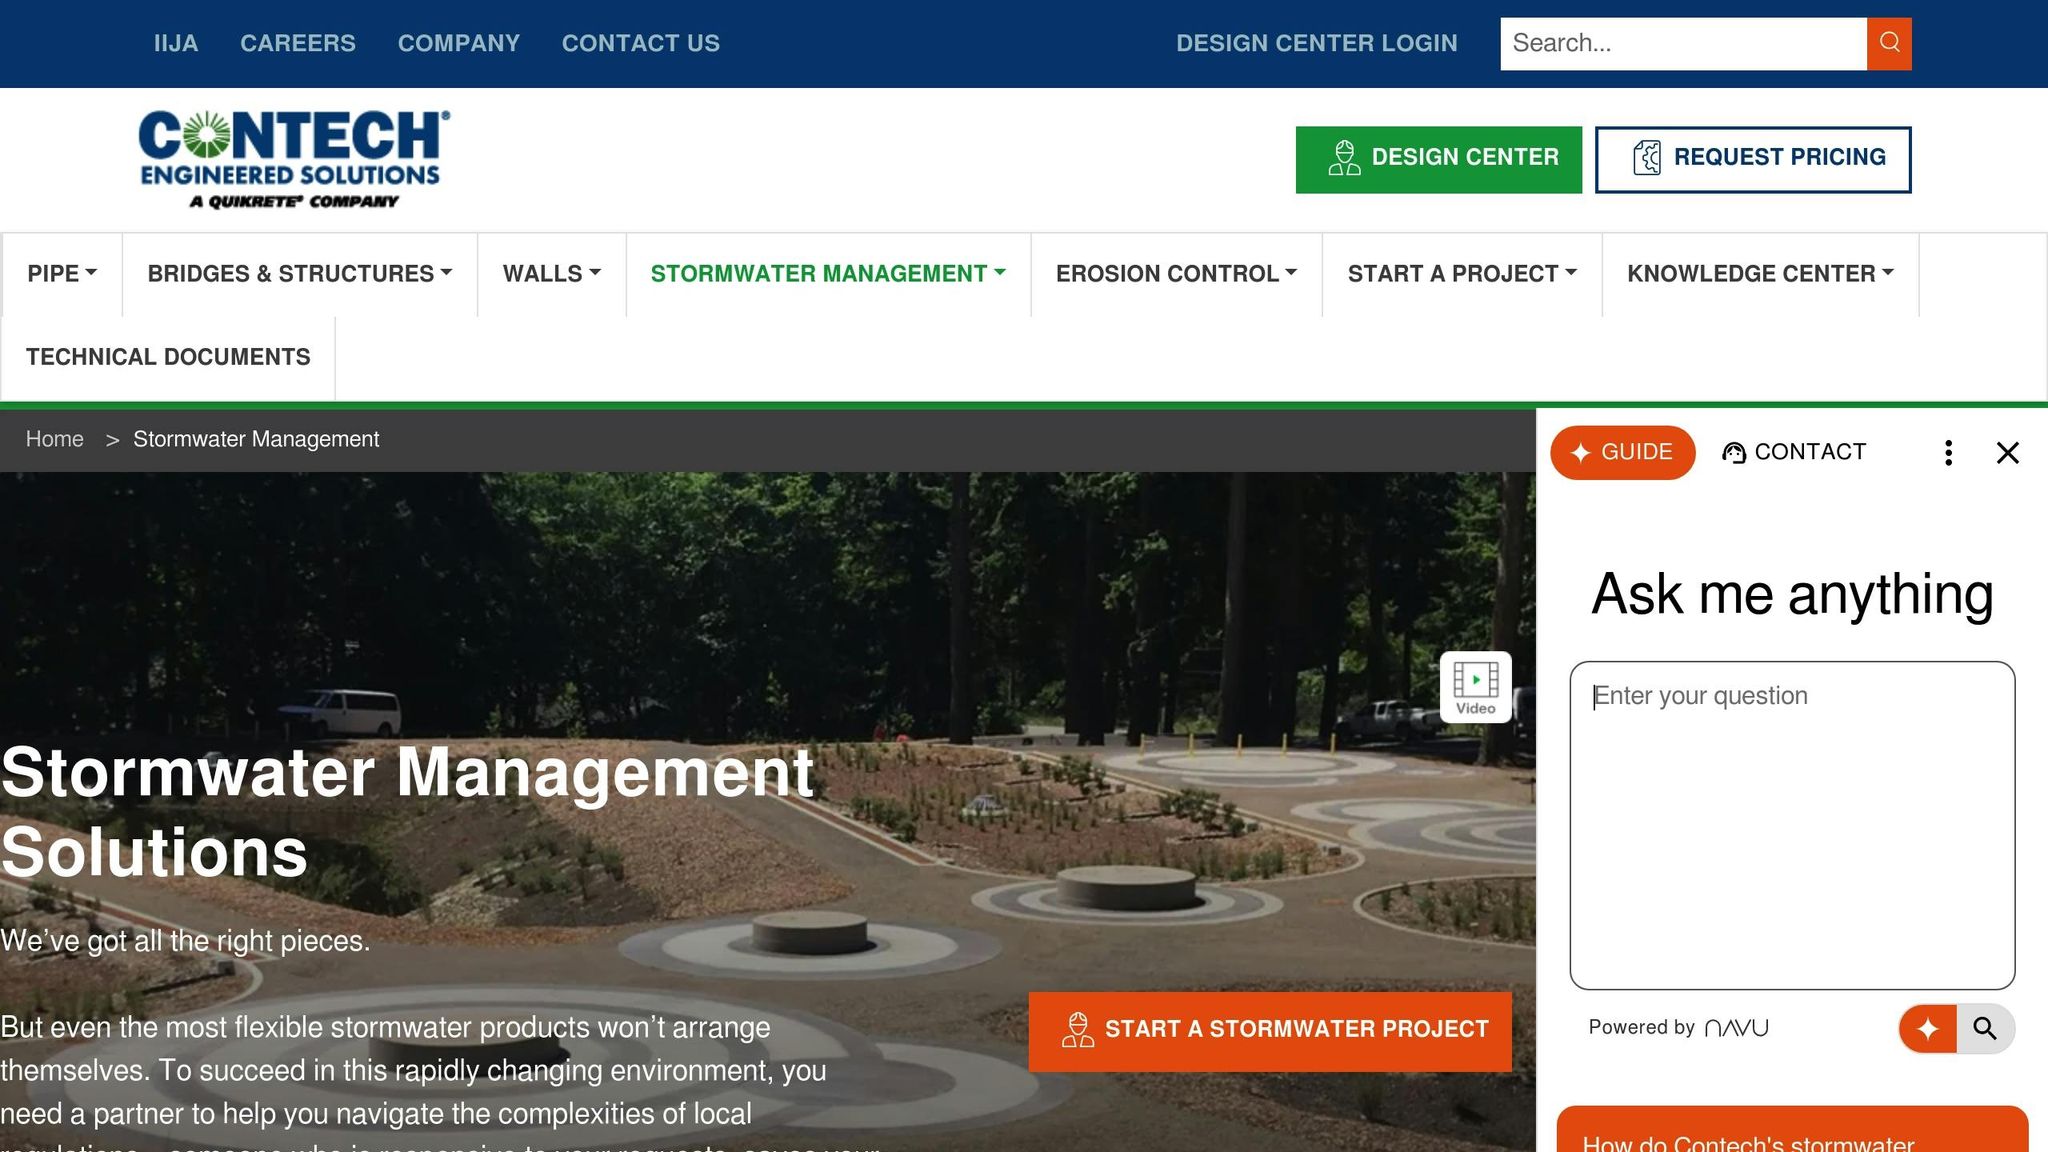Go to Home in the breadcrumb
The width and height of the screenshot is (2048, 1152).
55,439
